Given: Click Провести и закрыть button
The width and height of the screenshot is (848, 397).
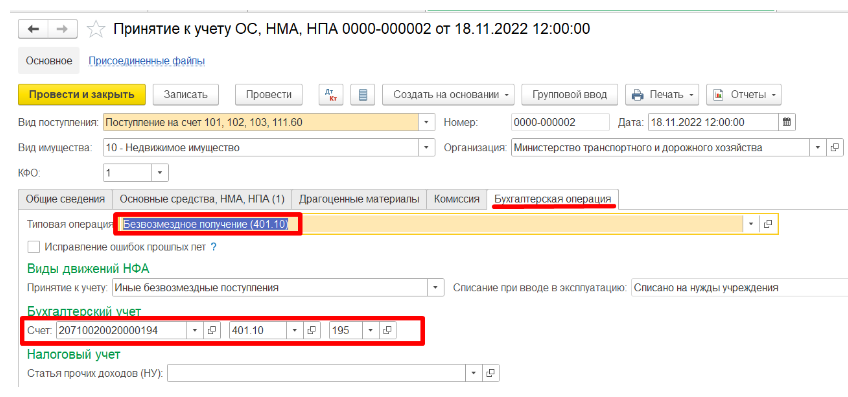Looking at the screenshot, I should [x=82, y=95].
